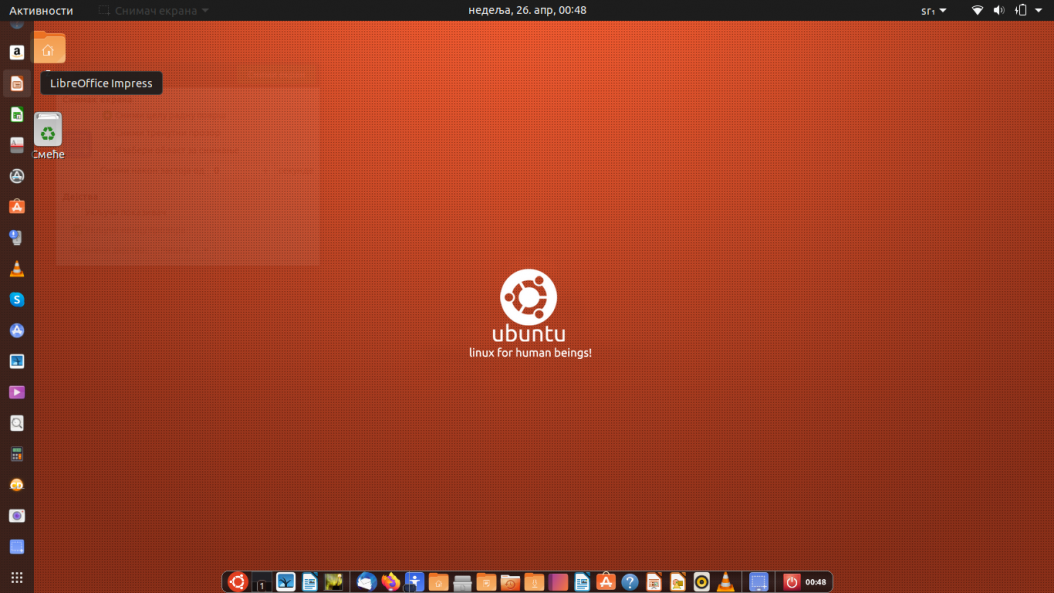Open the purple gradient square in dock

tap(558, 582)
